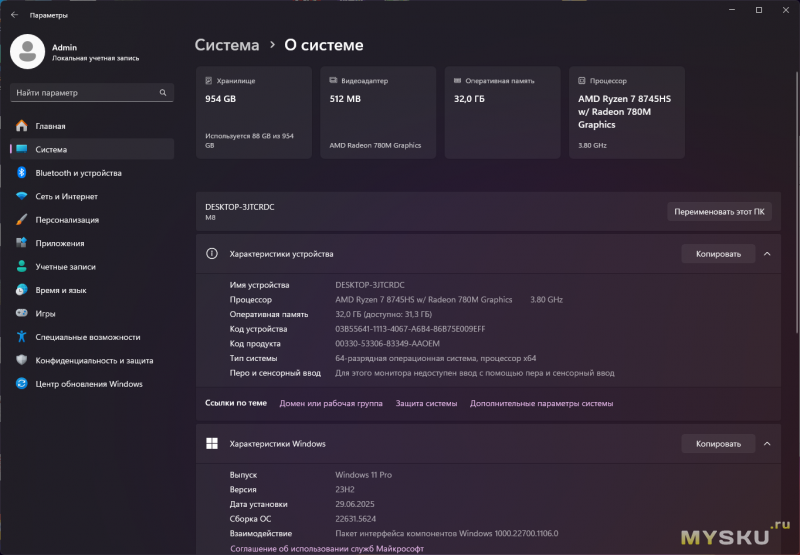Click the Windows 11 Pro edition value
Screen dimensions: 800x555
coord(363,474)
